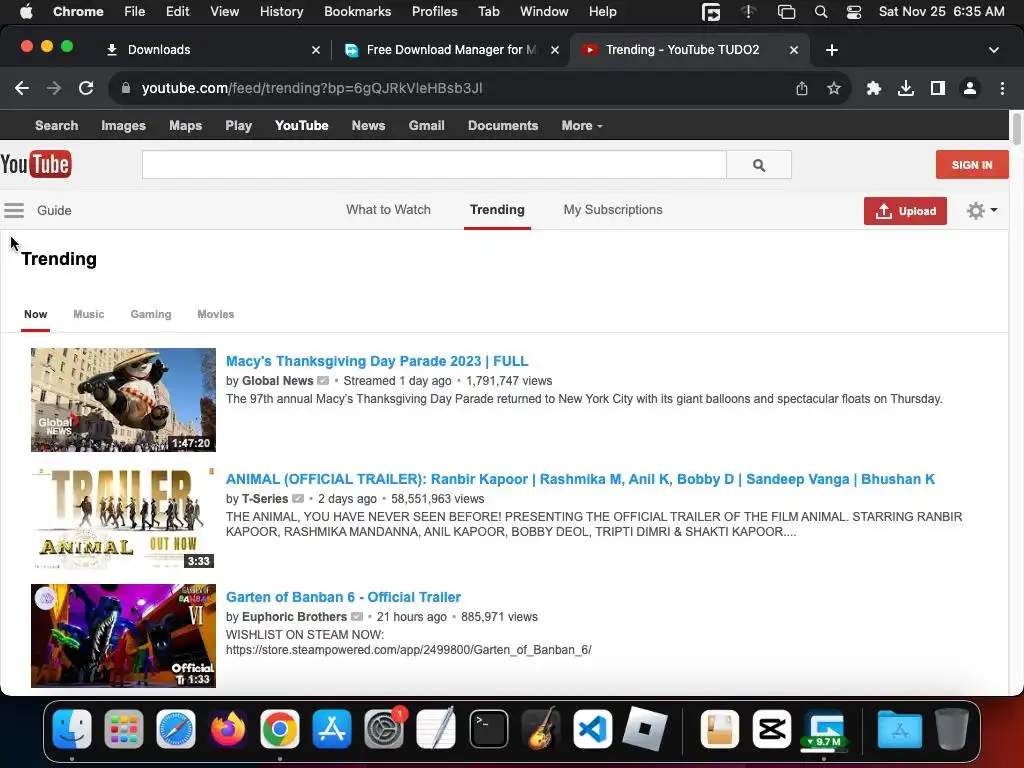1024x768 pixels.
Task: Click the ANIMAL trailer thumbnail
Action: [x=123, y=518]
